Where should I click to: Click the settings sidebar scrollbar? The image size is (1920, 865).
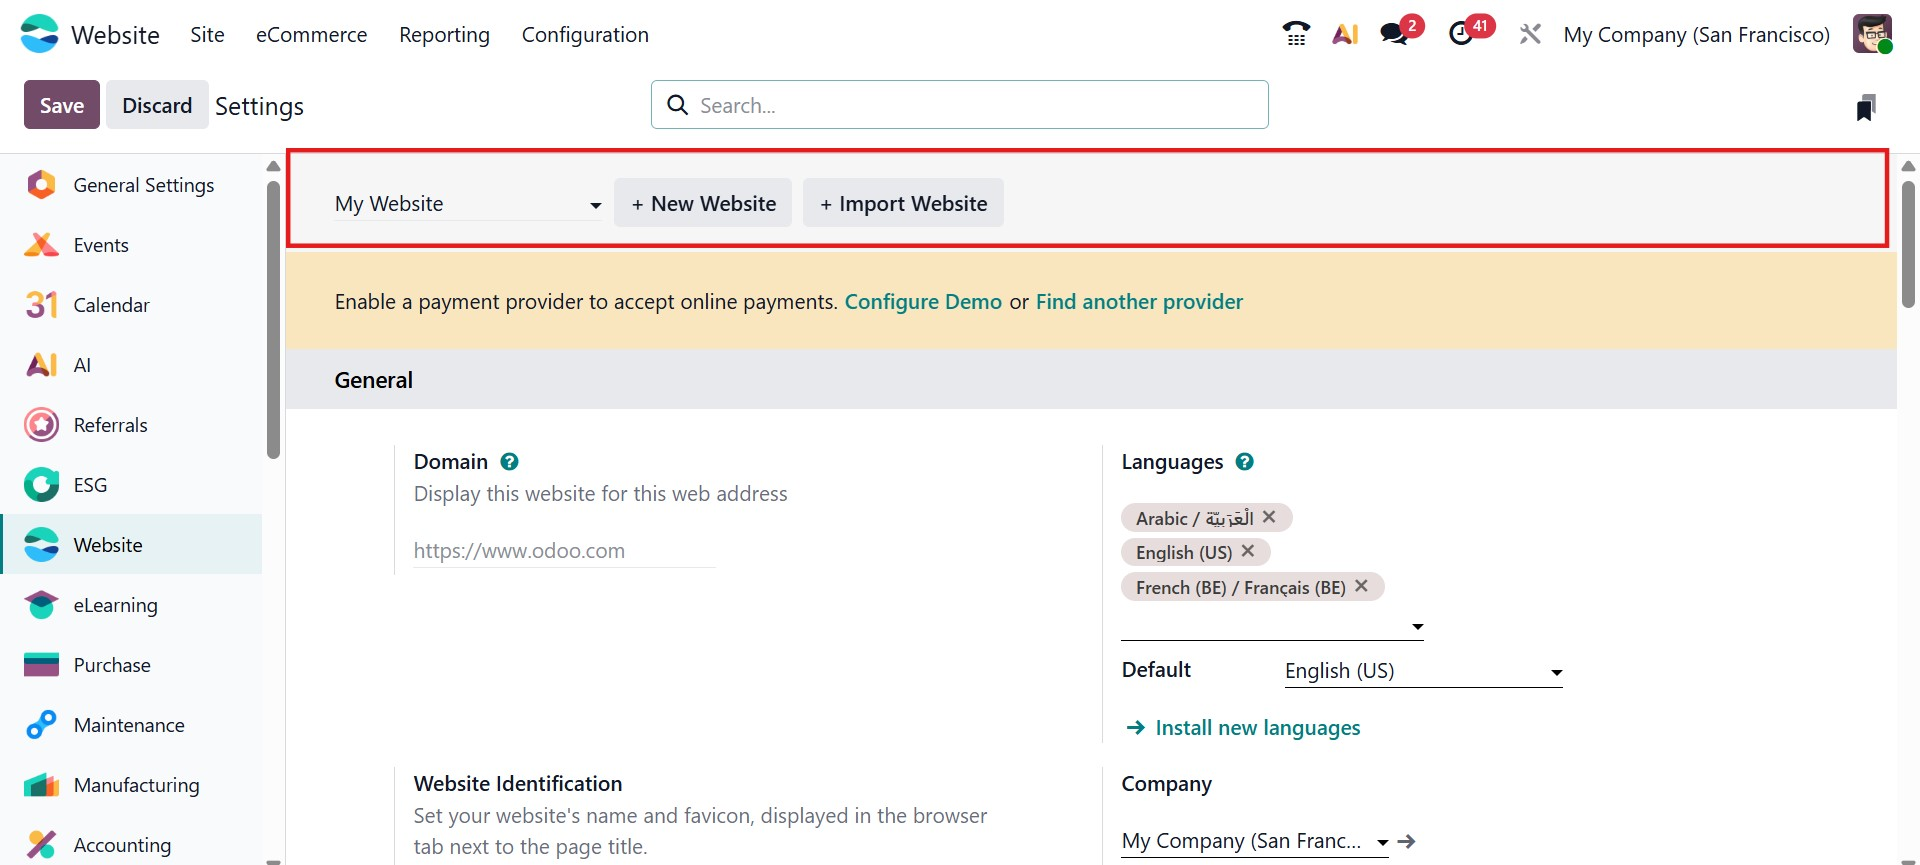273,320
